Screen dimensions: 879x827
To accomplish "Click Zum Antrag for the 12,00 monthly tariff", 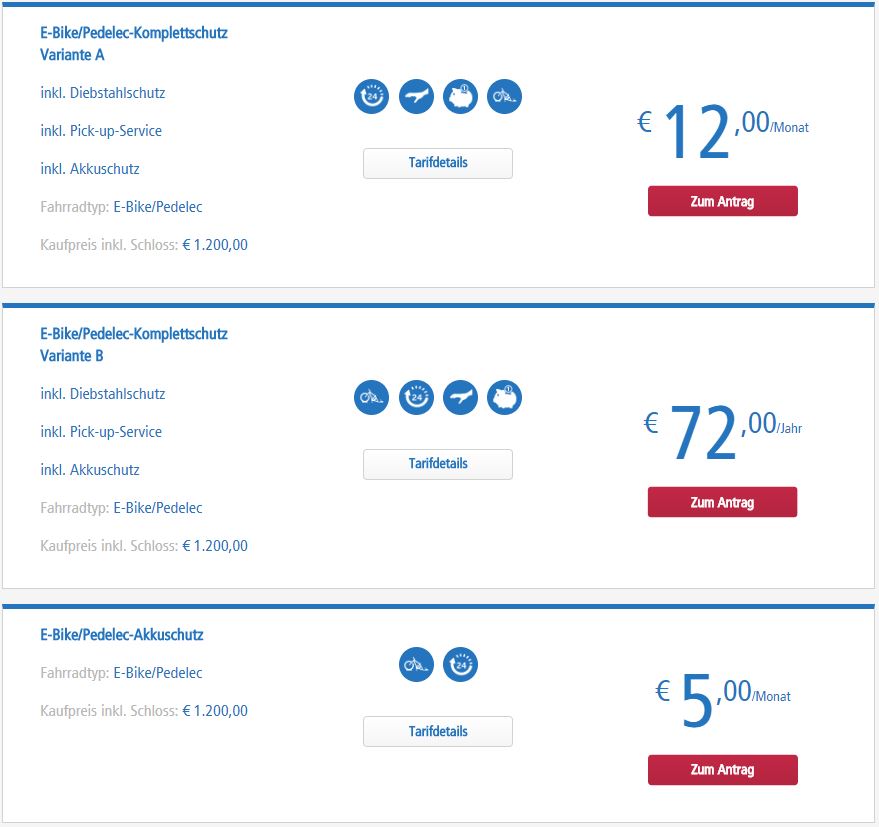I will coord(723,201).
